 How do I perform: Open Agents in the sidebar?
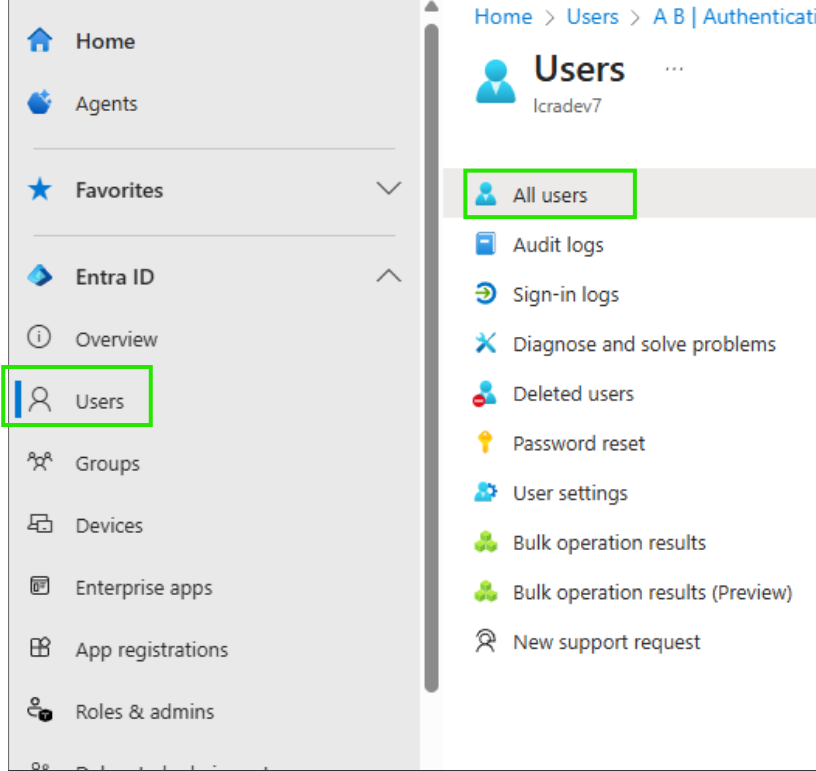click(x=106, y=104)
